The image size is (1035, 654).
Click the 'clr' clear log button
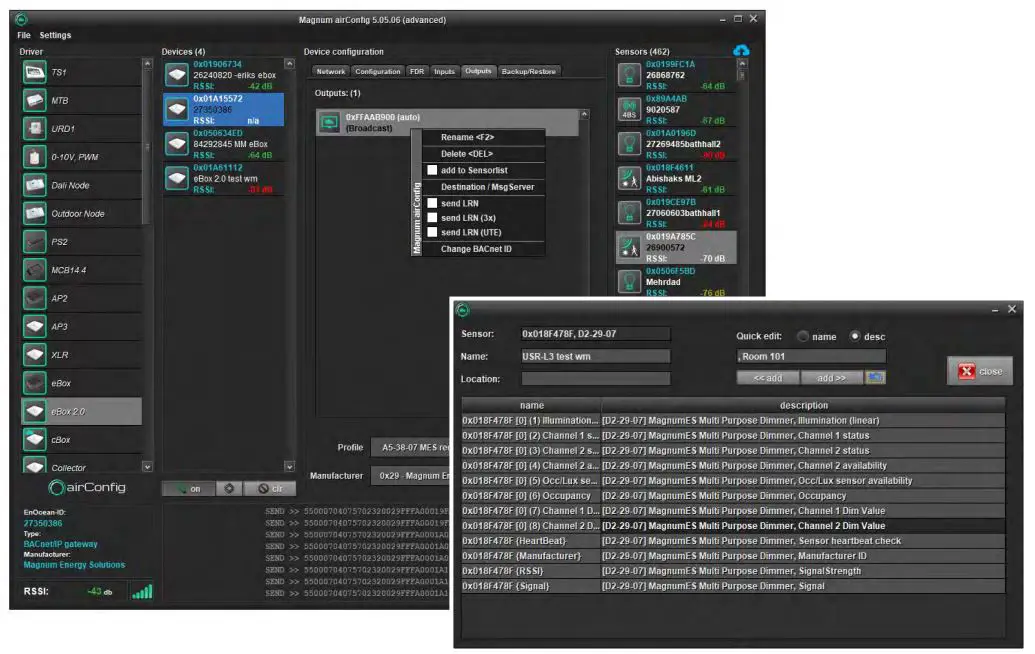pos(269,489)
